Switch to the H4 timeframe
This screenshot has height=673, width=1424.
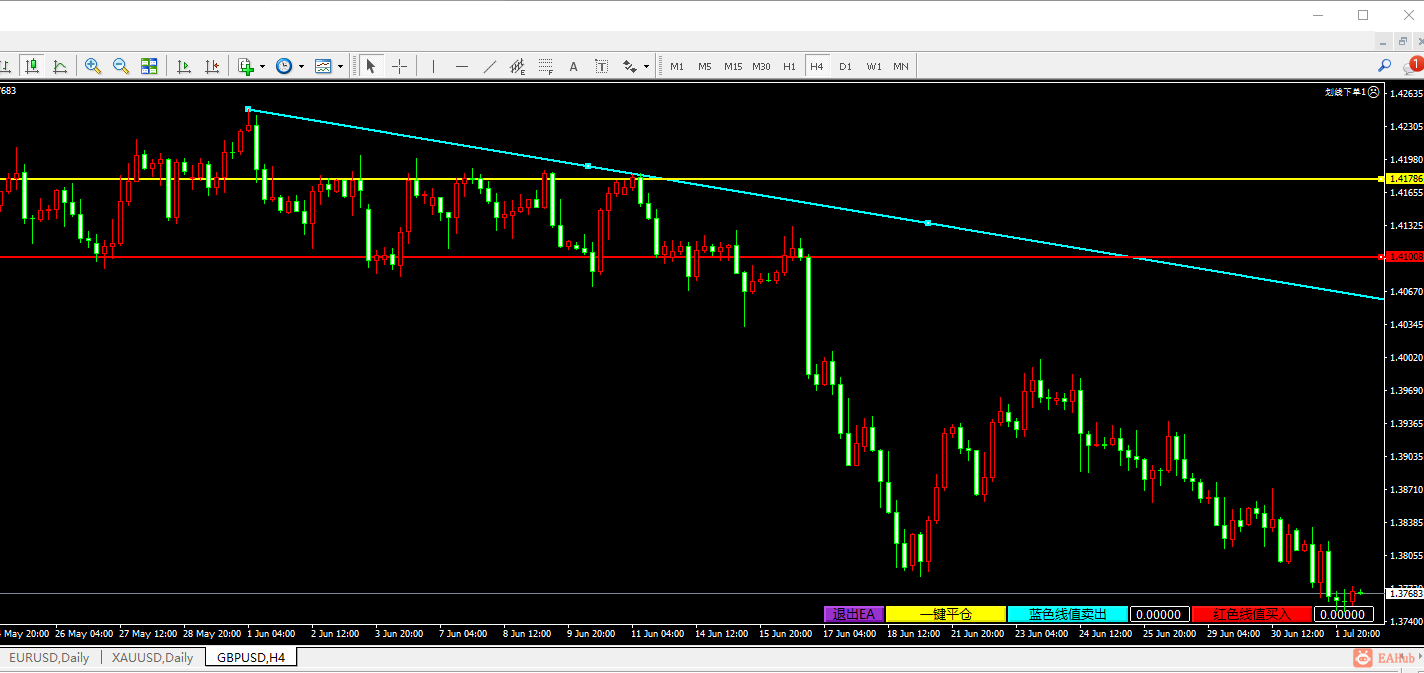coord(817,66)
